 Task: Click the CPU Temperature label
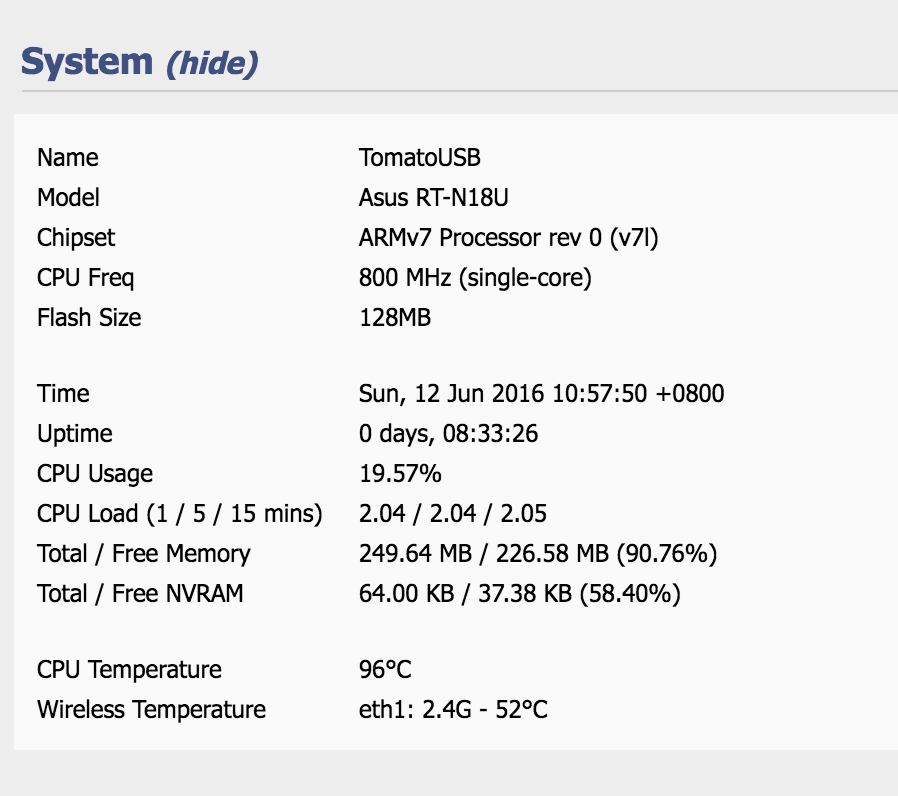click(129, 670)
